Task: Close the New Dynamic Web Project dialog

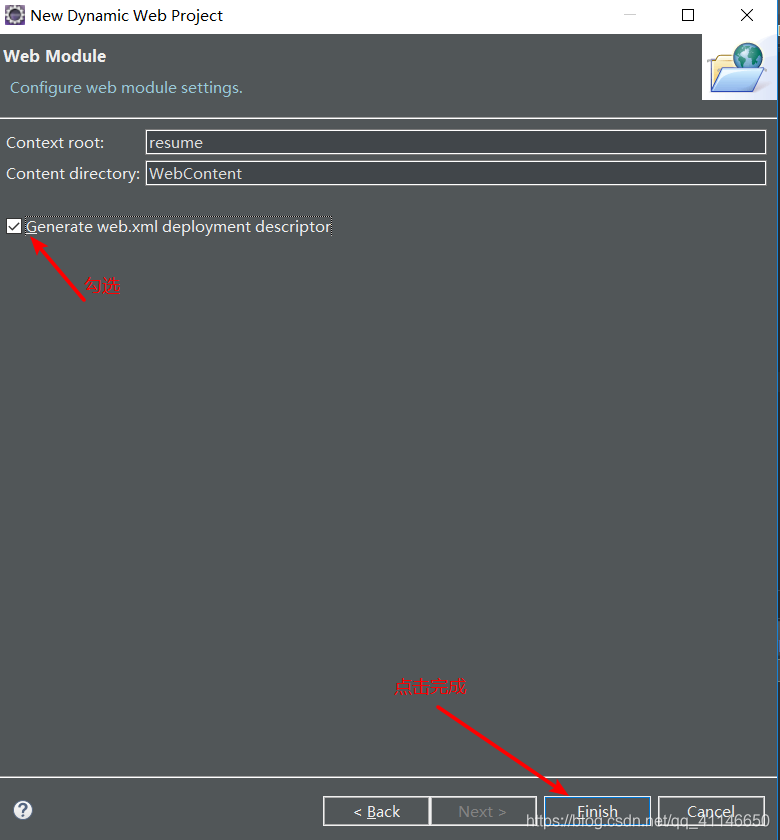Action: point(747,15)
